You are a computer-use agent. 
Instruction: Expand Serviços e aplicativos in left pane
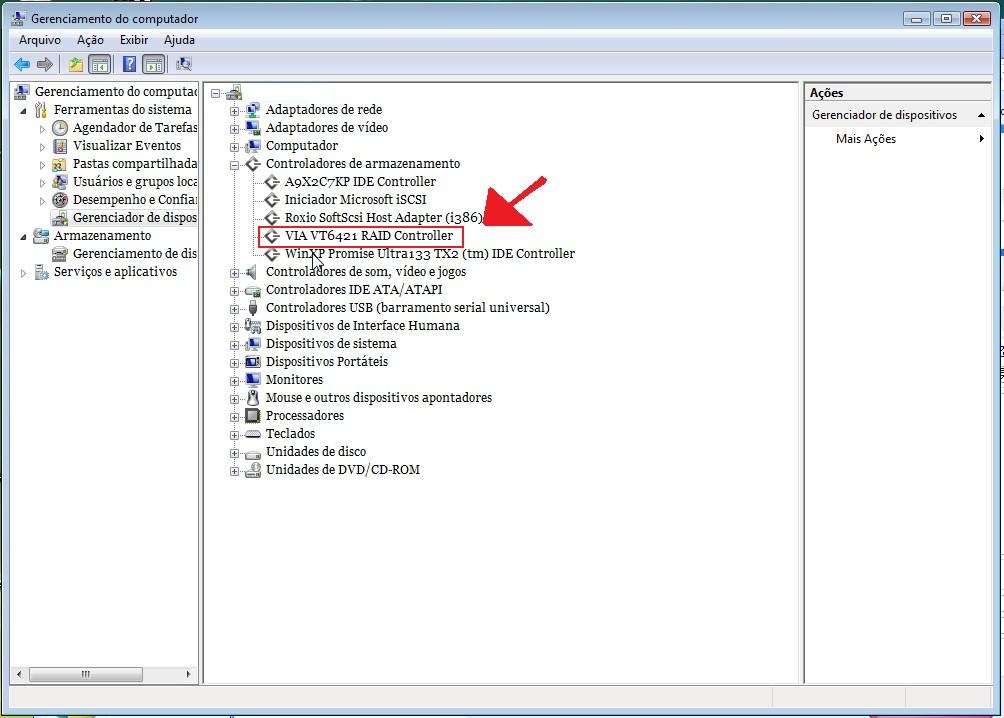[24, 272]
